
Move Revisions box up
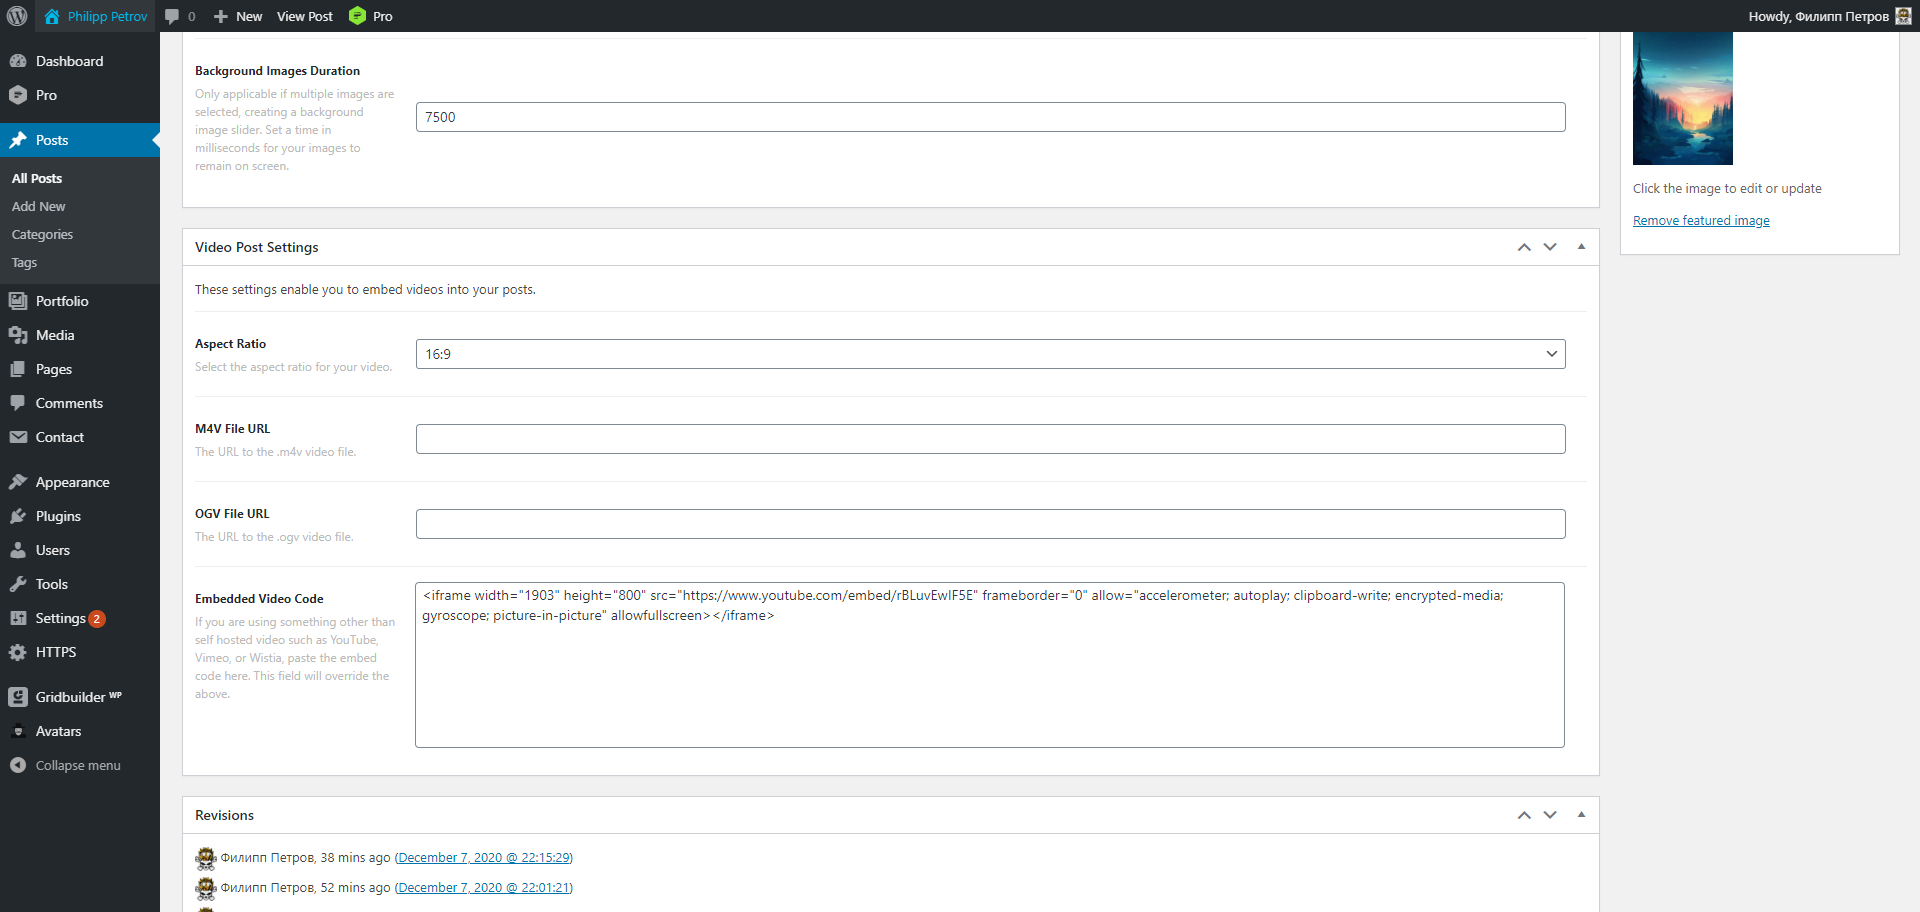point(1524,815)
